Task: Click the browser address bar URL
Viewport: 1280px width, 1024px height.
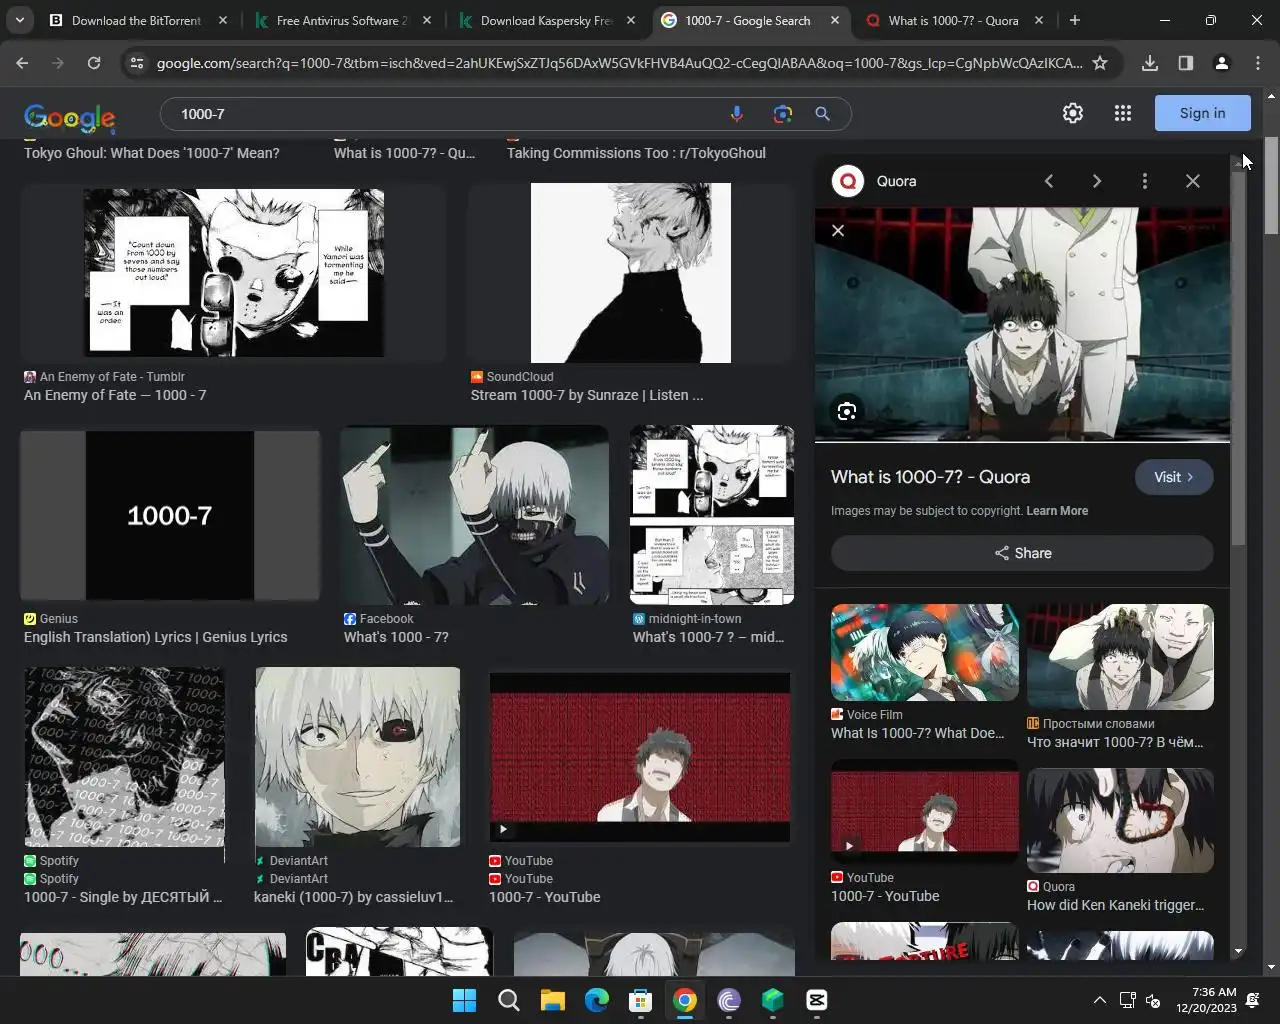Action: pyautogui.click(x=619, y=63)
